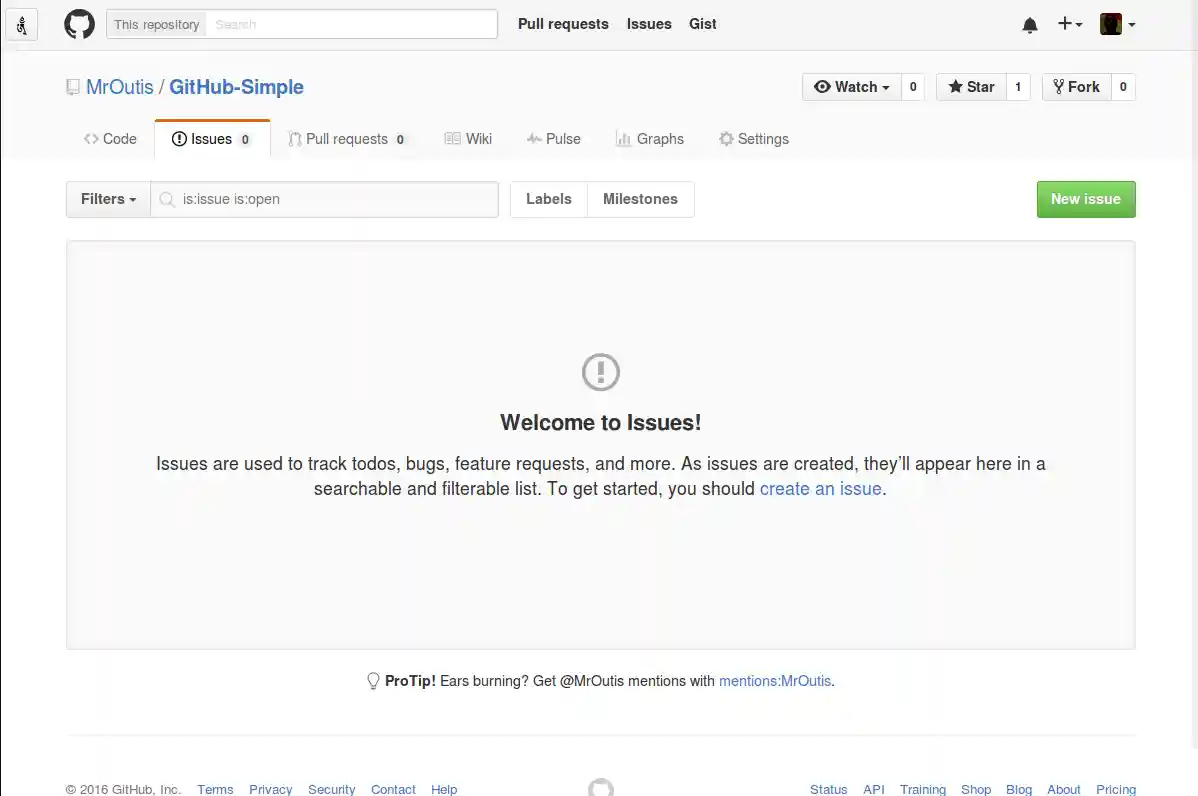Image resolution: width=1198 pixels, height=796 pixels.
Task: Click the Pulse activity icon
Action: click(534, 138)
